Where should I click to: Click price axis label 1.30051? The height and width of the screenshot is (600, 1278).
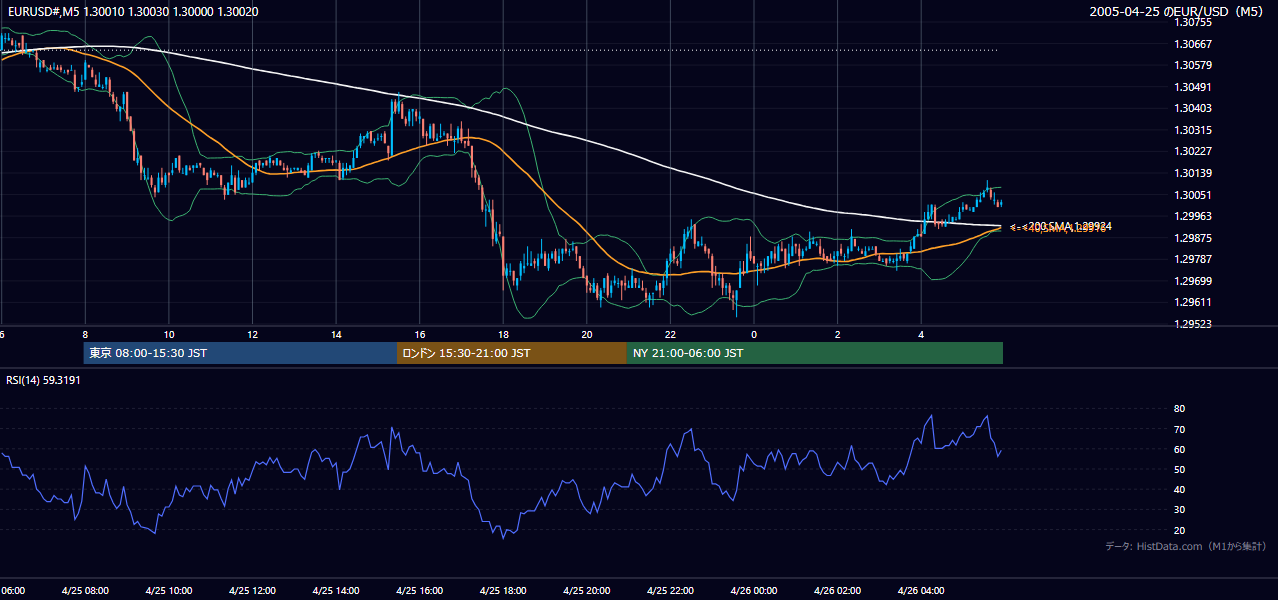(1193, 195)
